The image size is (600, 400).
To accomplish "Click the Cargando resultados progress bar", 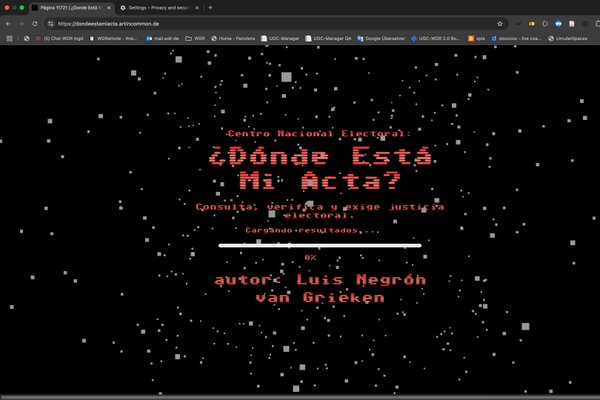I will pos(319,244).
